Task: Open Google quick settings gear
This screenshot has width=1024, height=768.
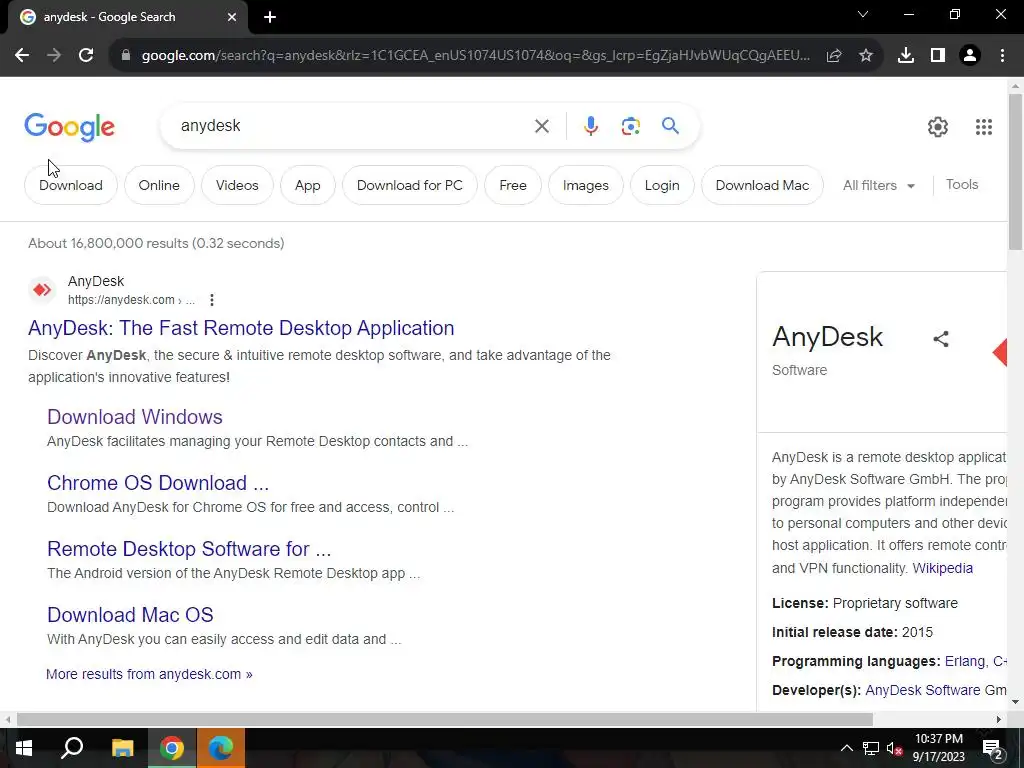Action: [938, 127]
